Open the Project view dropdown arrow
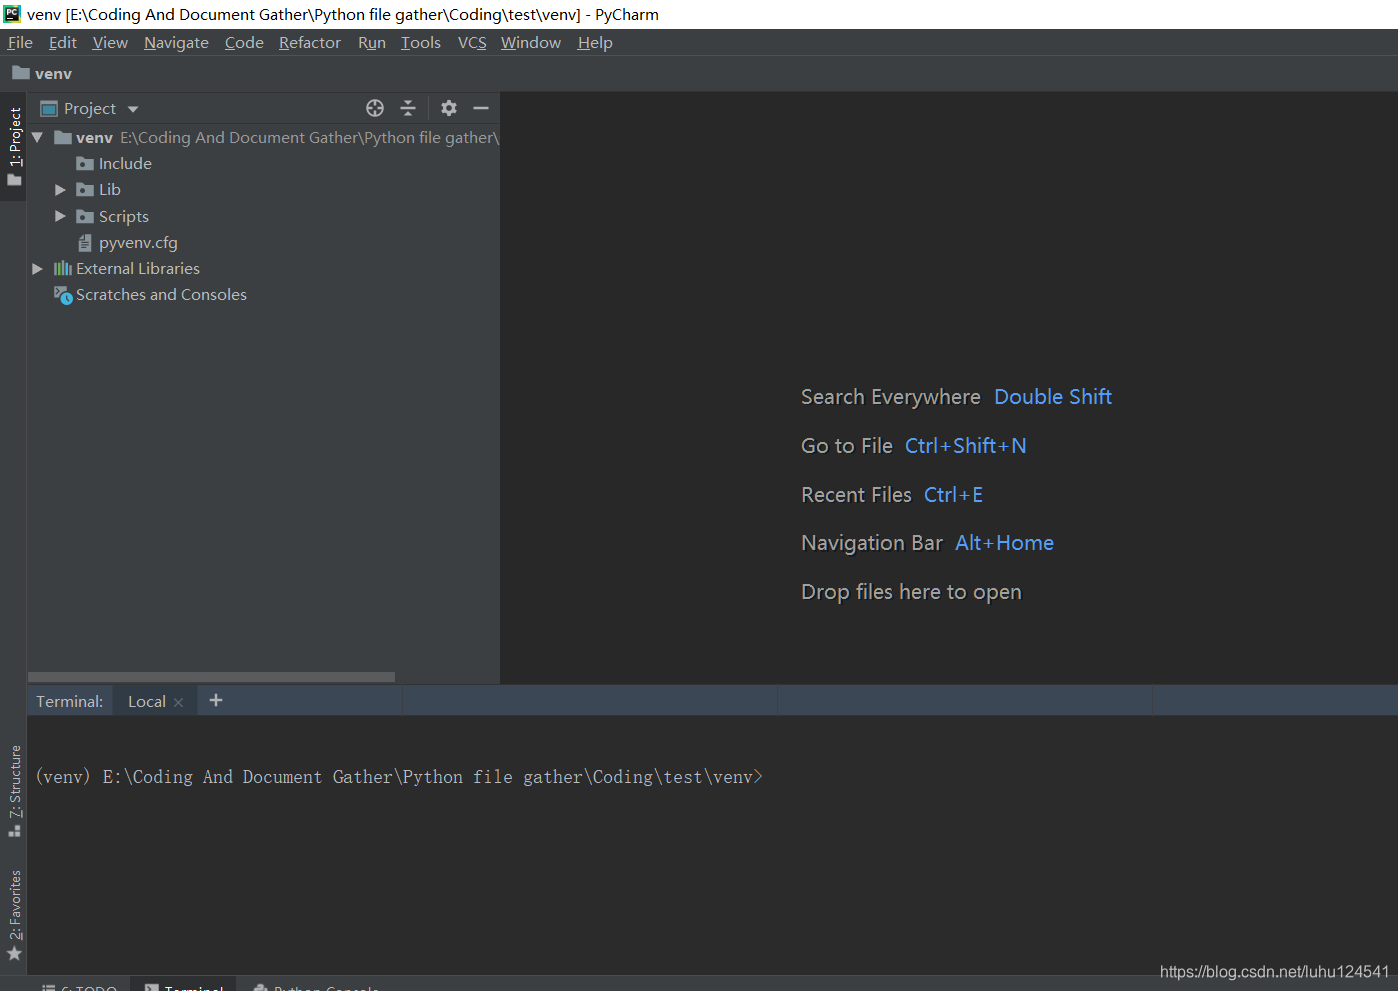Image resolution: width=1398 pixels, height=991 pixels. [133, 109]
